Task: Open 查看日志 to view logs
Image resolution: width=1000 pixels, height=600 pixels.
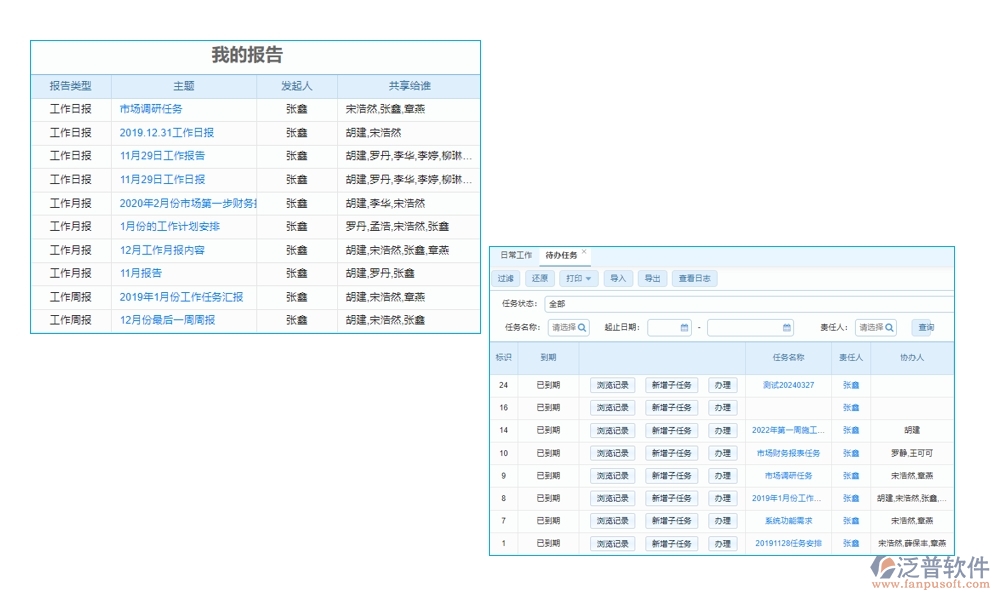Action: click(x=696, y=278)
